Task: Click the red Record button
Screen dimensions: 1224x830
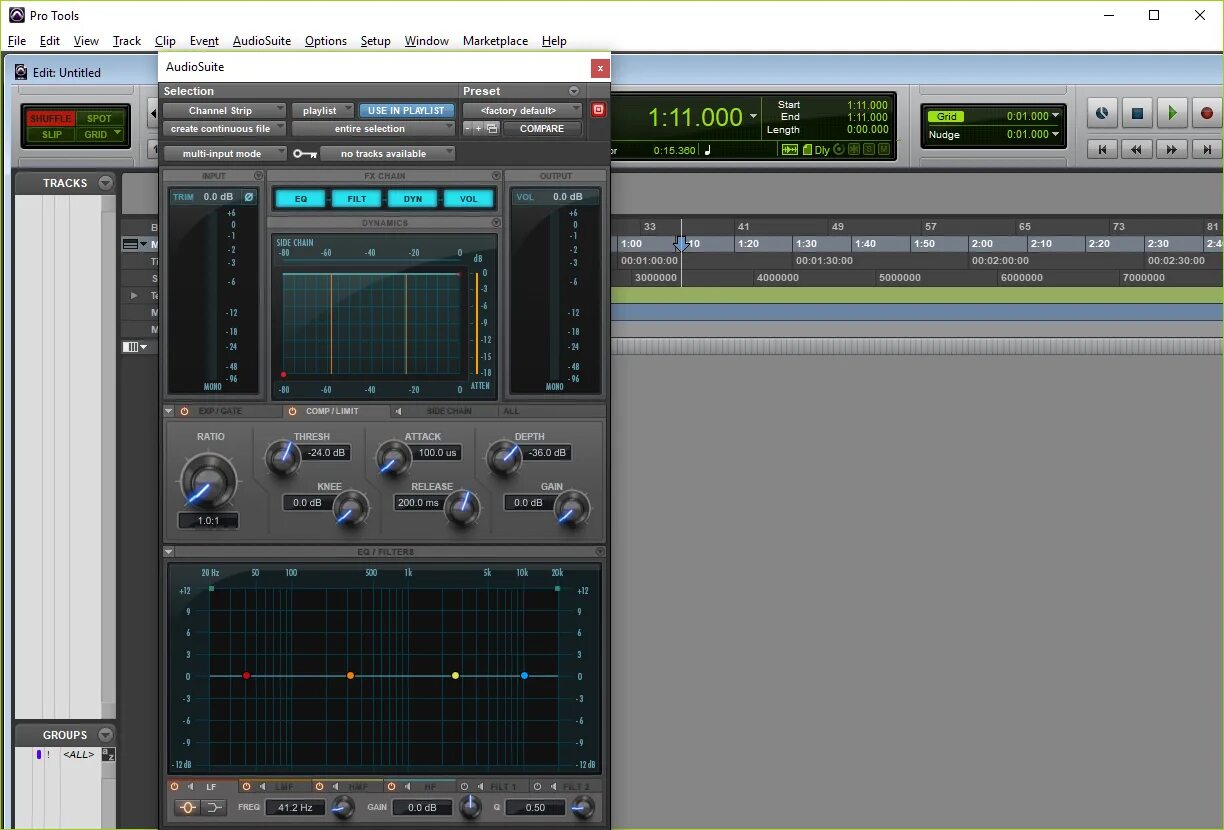Action: pyautogui.click(x=1206, y=114)
